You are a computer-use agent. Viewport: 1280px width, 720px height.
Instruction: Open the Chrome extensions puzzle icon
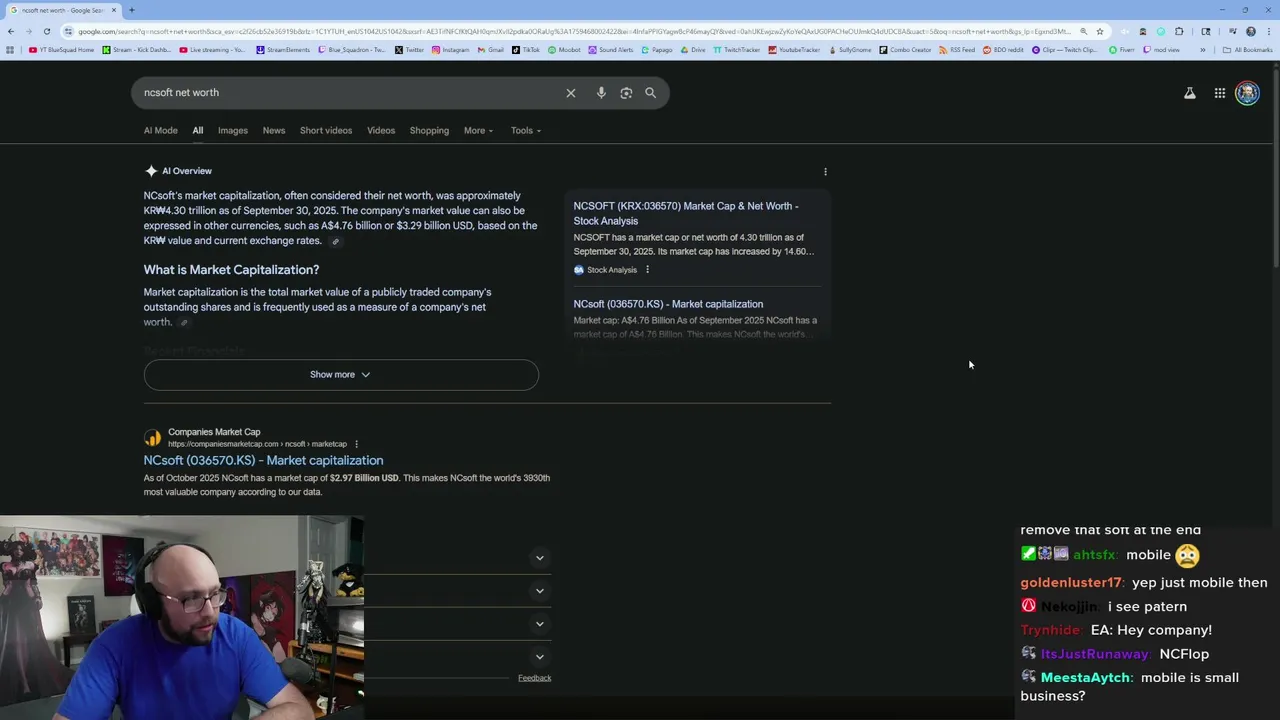[x=1179, y=31]
